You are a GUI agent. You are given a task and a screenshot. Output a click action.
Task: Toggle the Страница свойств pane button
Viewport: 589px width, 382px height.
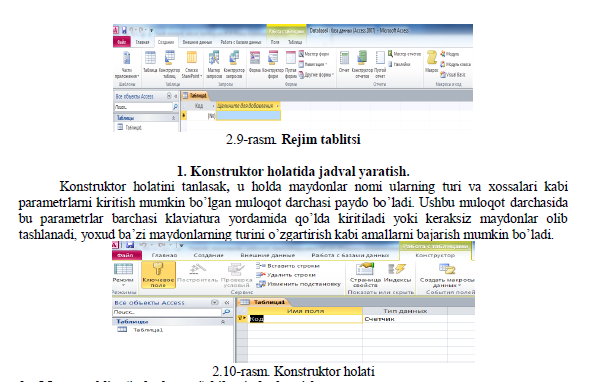pyautogui.click(x=364, y=275)
